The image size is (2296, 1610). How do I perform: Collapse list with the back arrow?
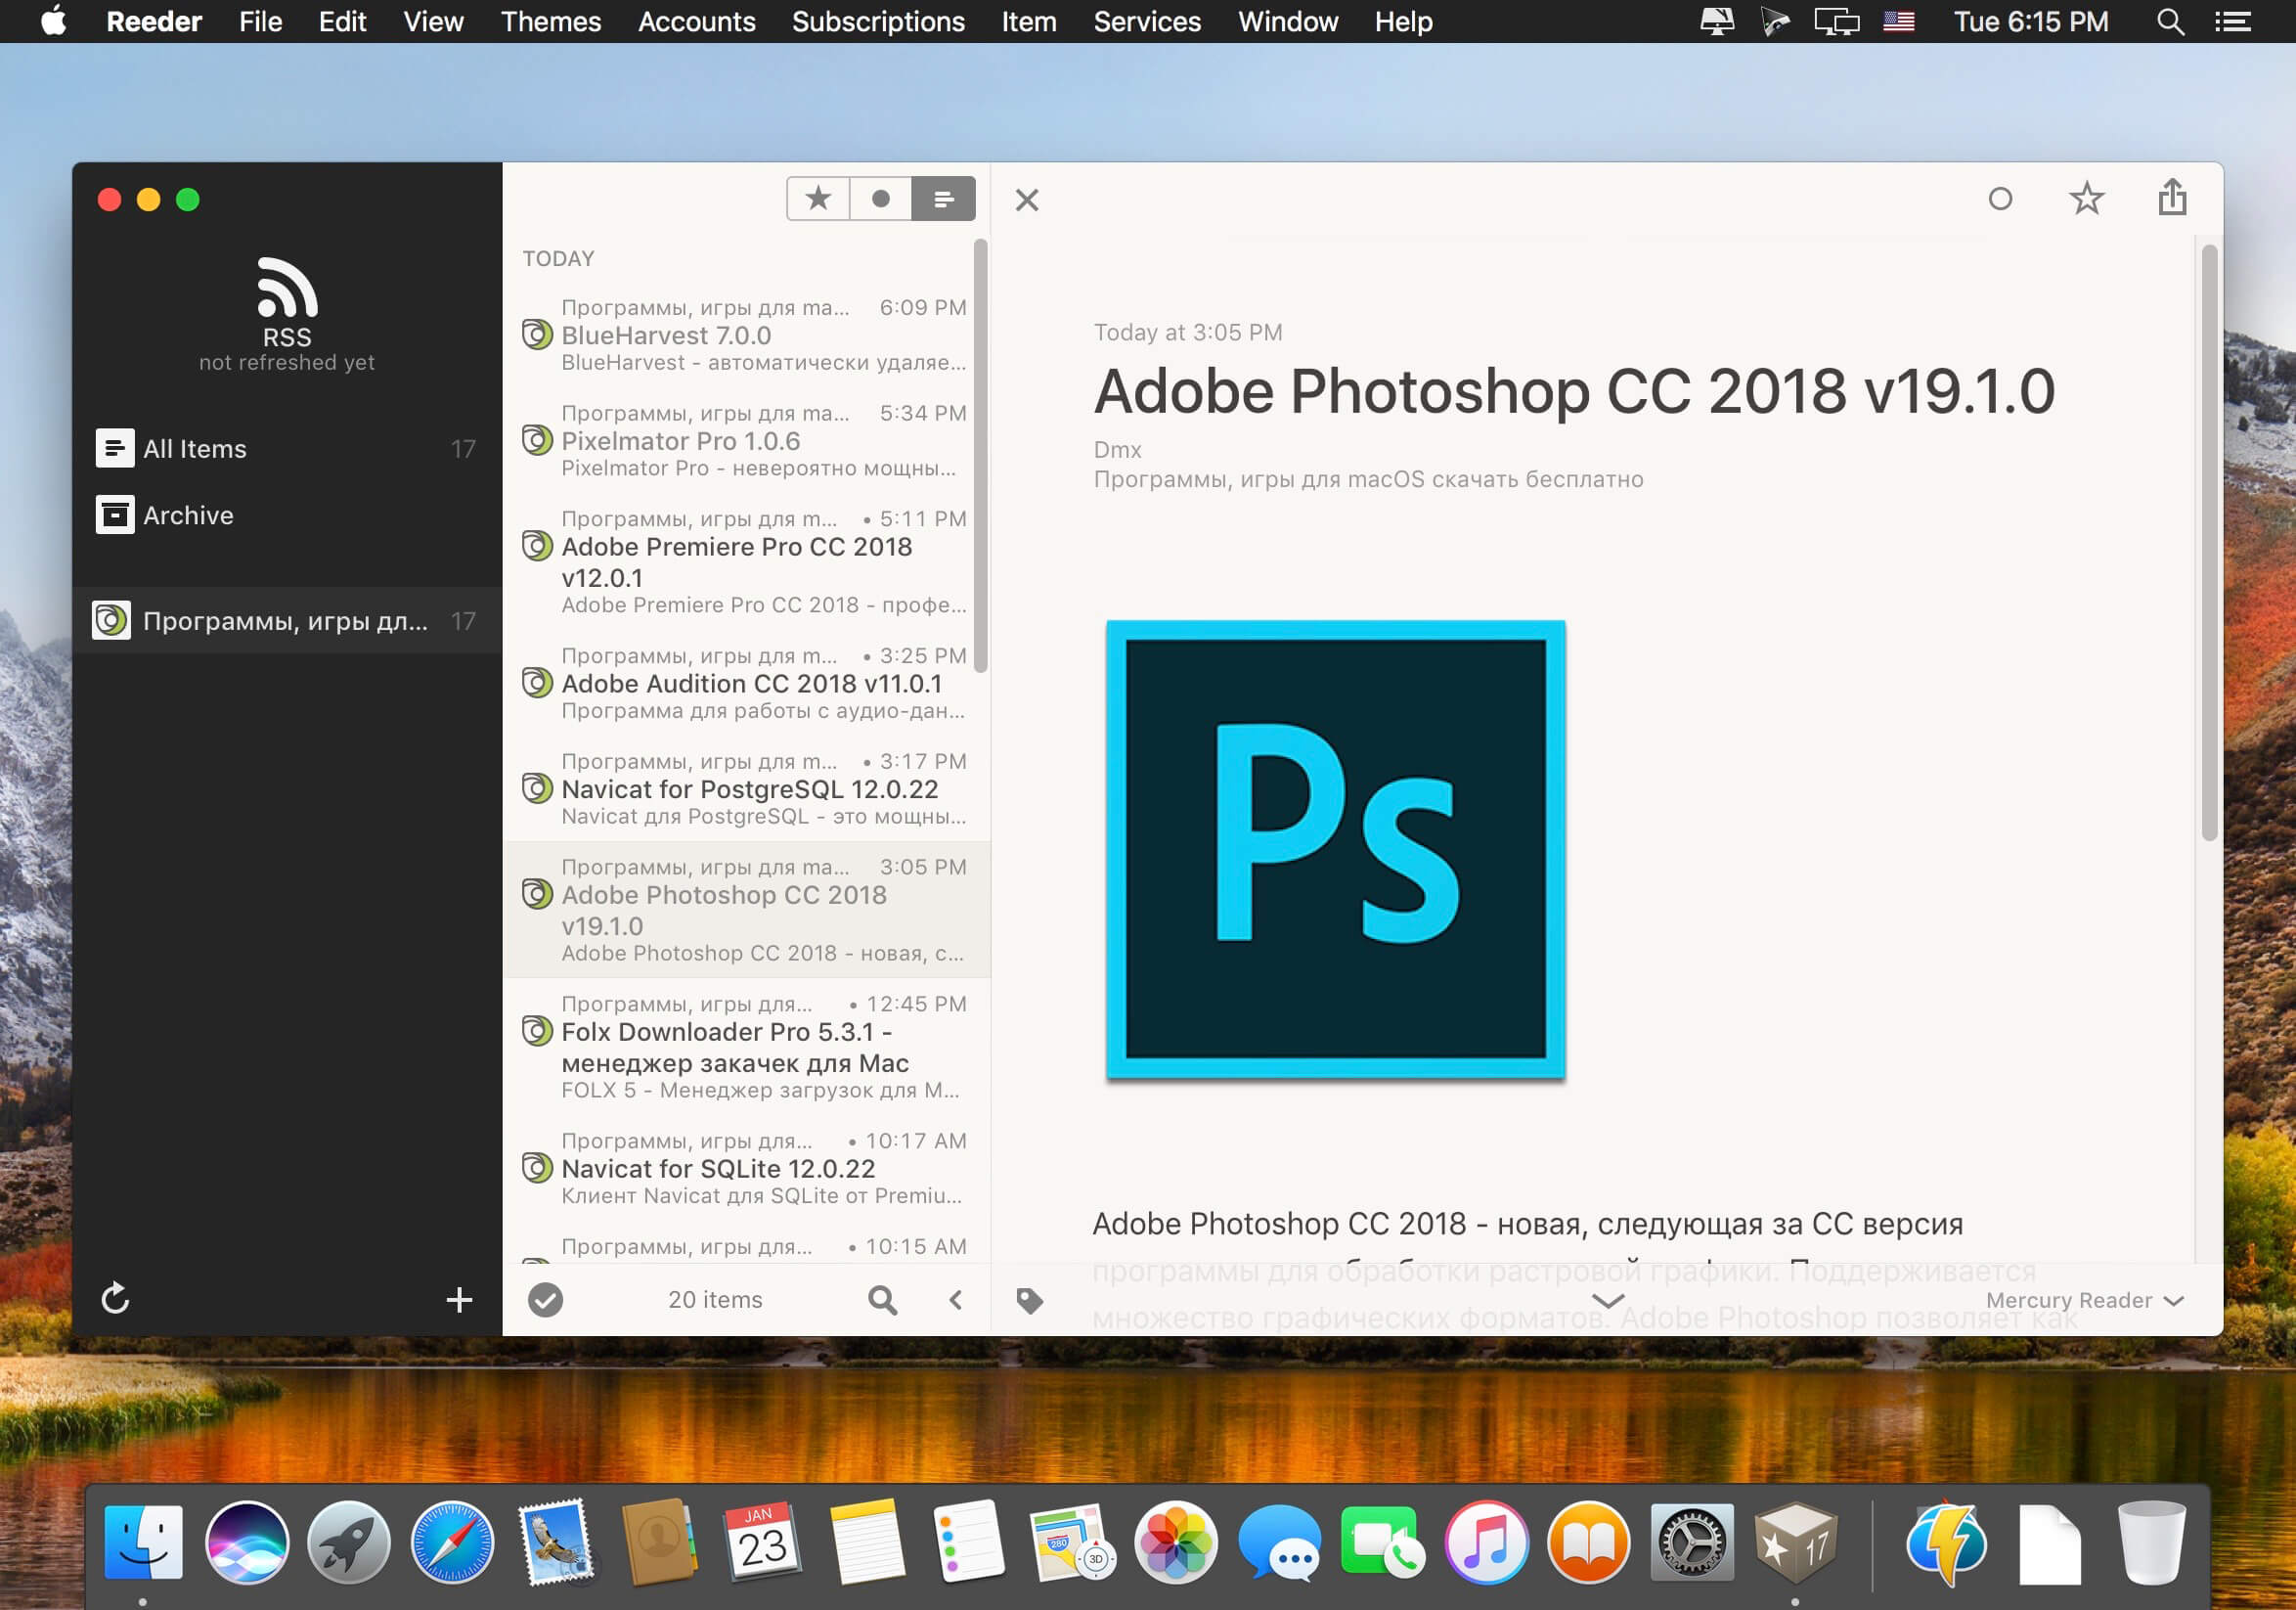(x=956, y=1300)
